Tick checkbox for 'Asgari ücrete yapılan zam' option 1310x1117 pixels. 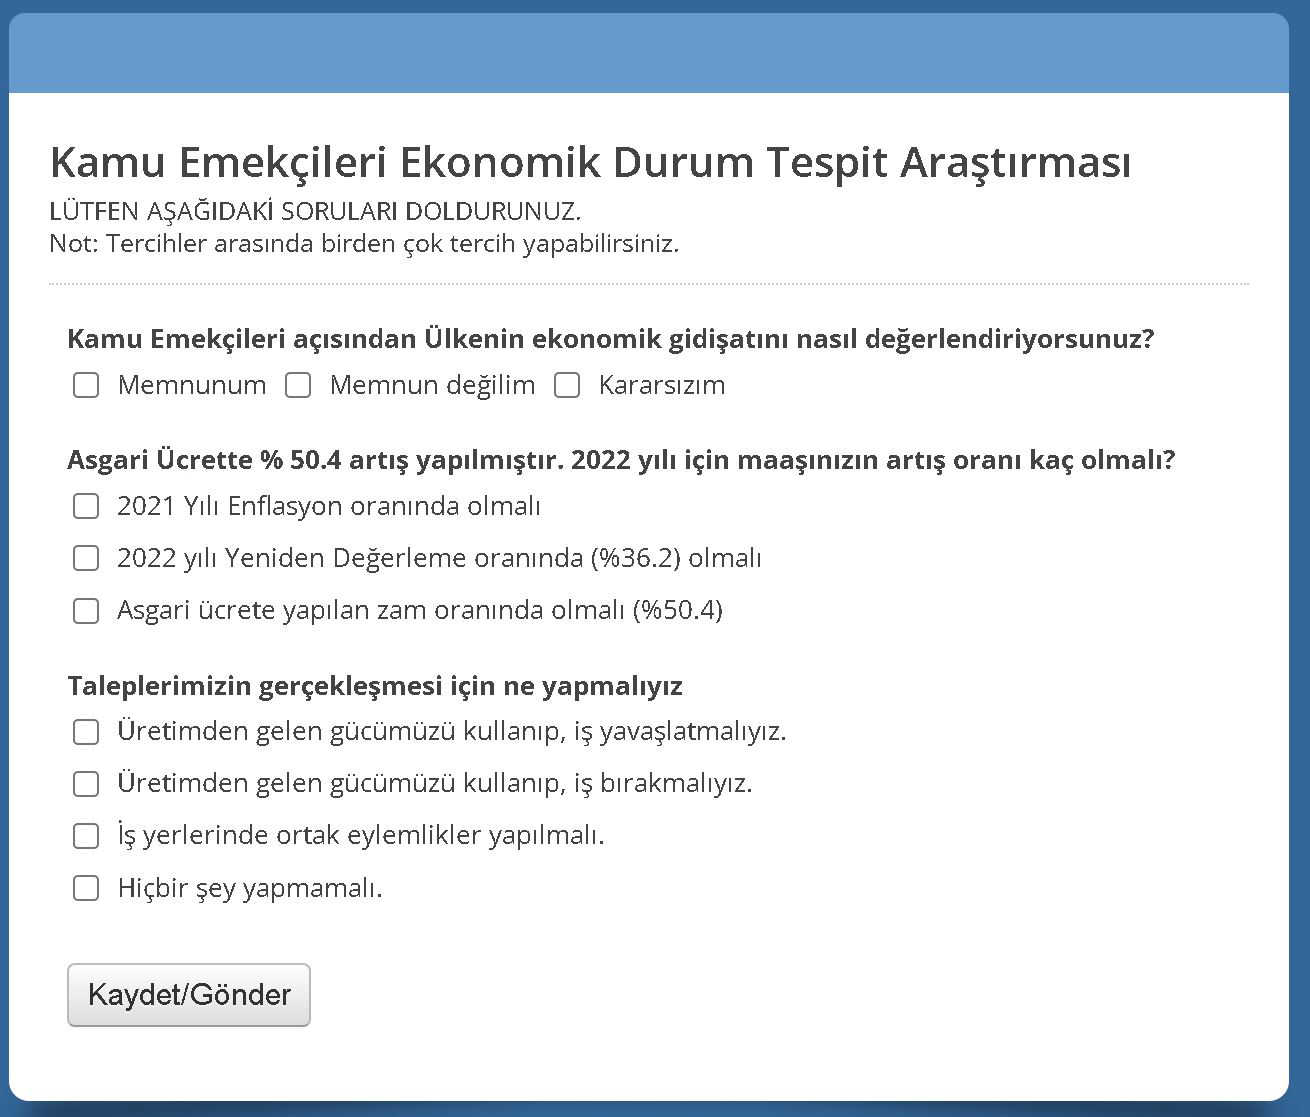[x=86, y=610]
